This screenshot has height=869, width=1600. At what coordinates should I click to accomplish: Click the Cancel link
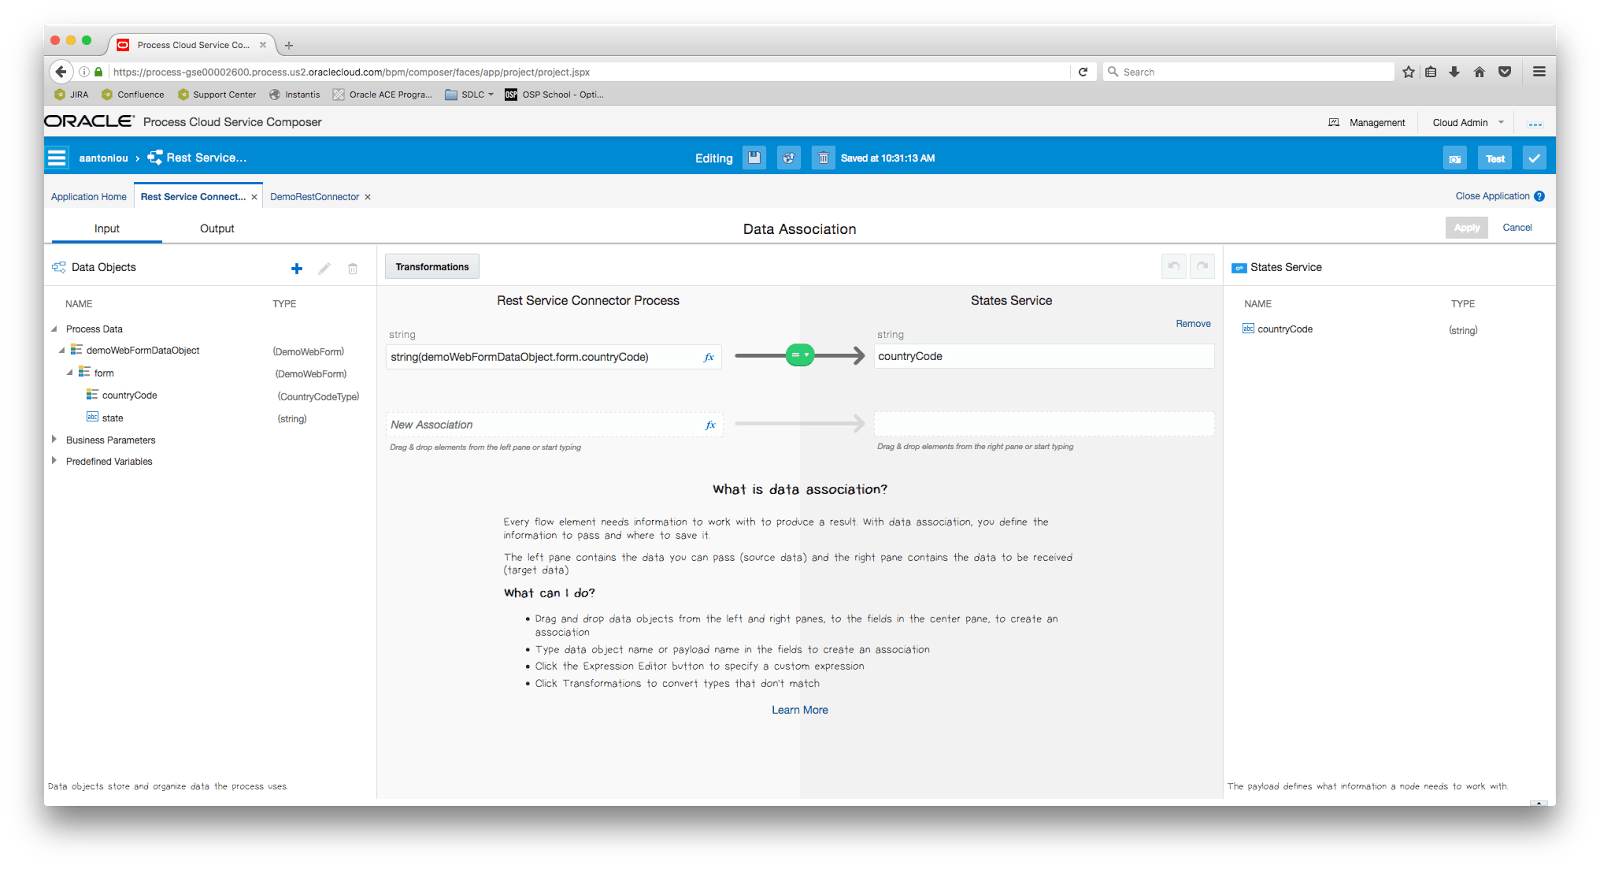(x=1517, y=228)
